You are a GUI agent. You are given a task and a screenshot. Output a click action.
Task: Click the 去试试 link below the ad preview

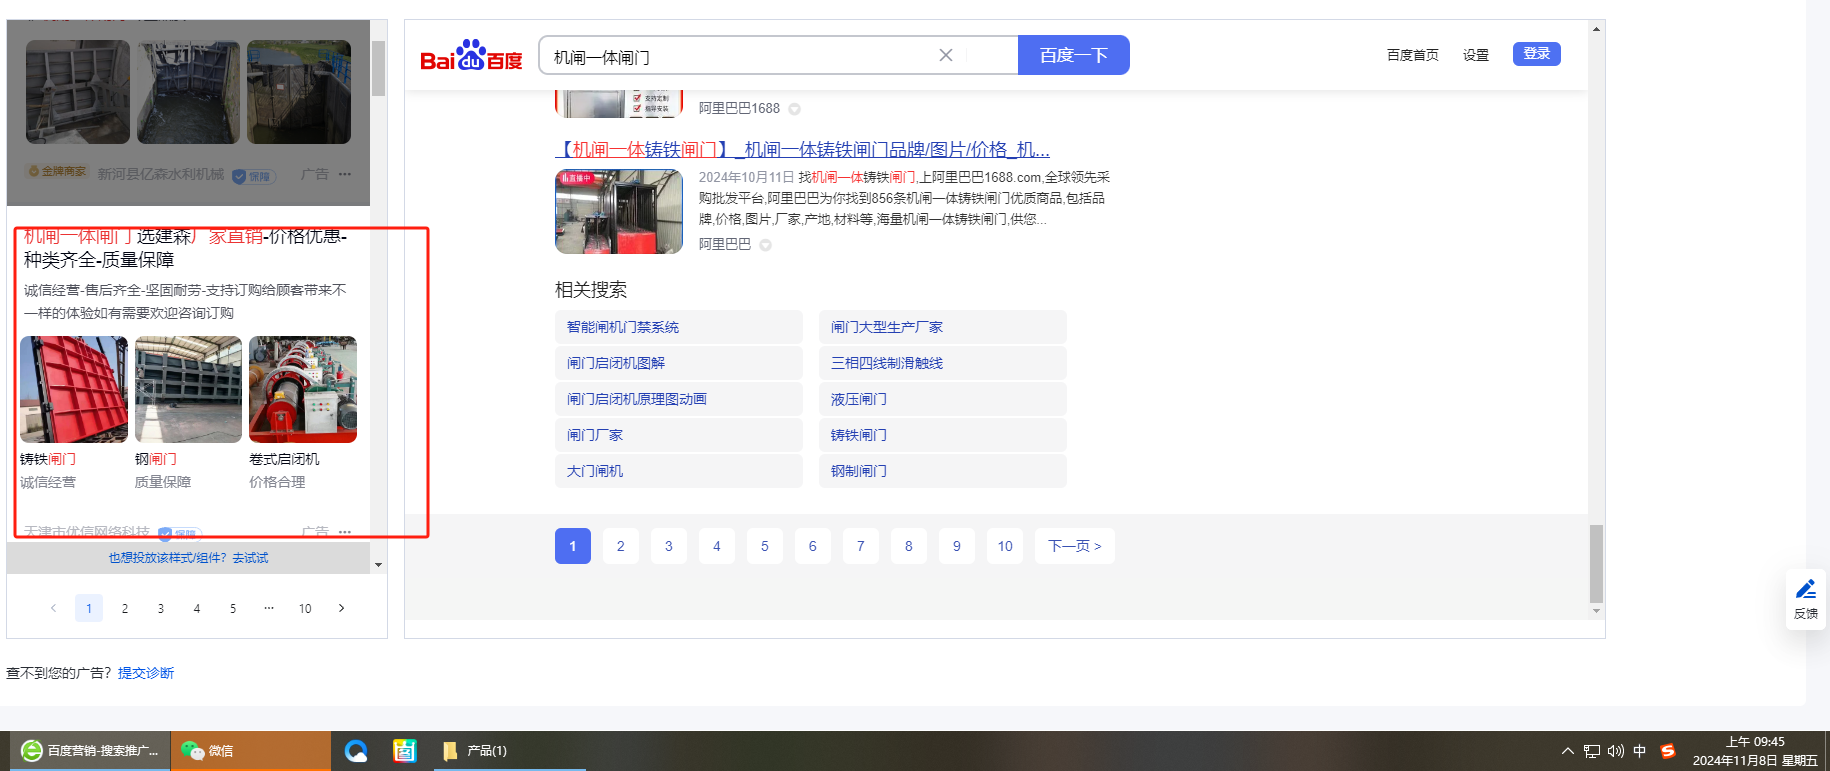click(250, 558)
